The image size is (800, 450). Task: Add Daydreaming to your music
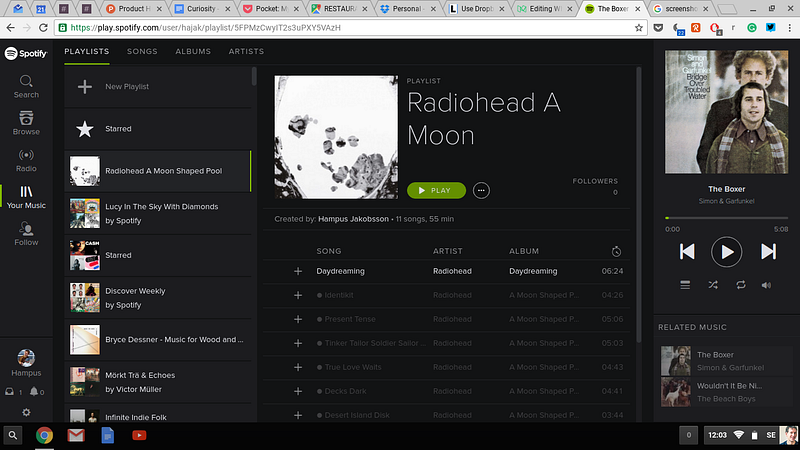298,271
